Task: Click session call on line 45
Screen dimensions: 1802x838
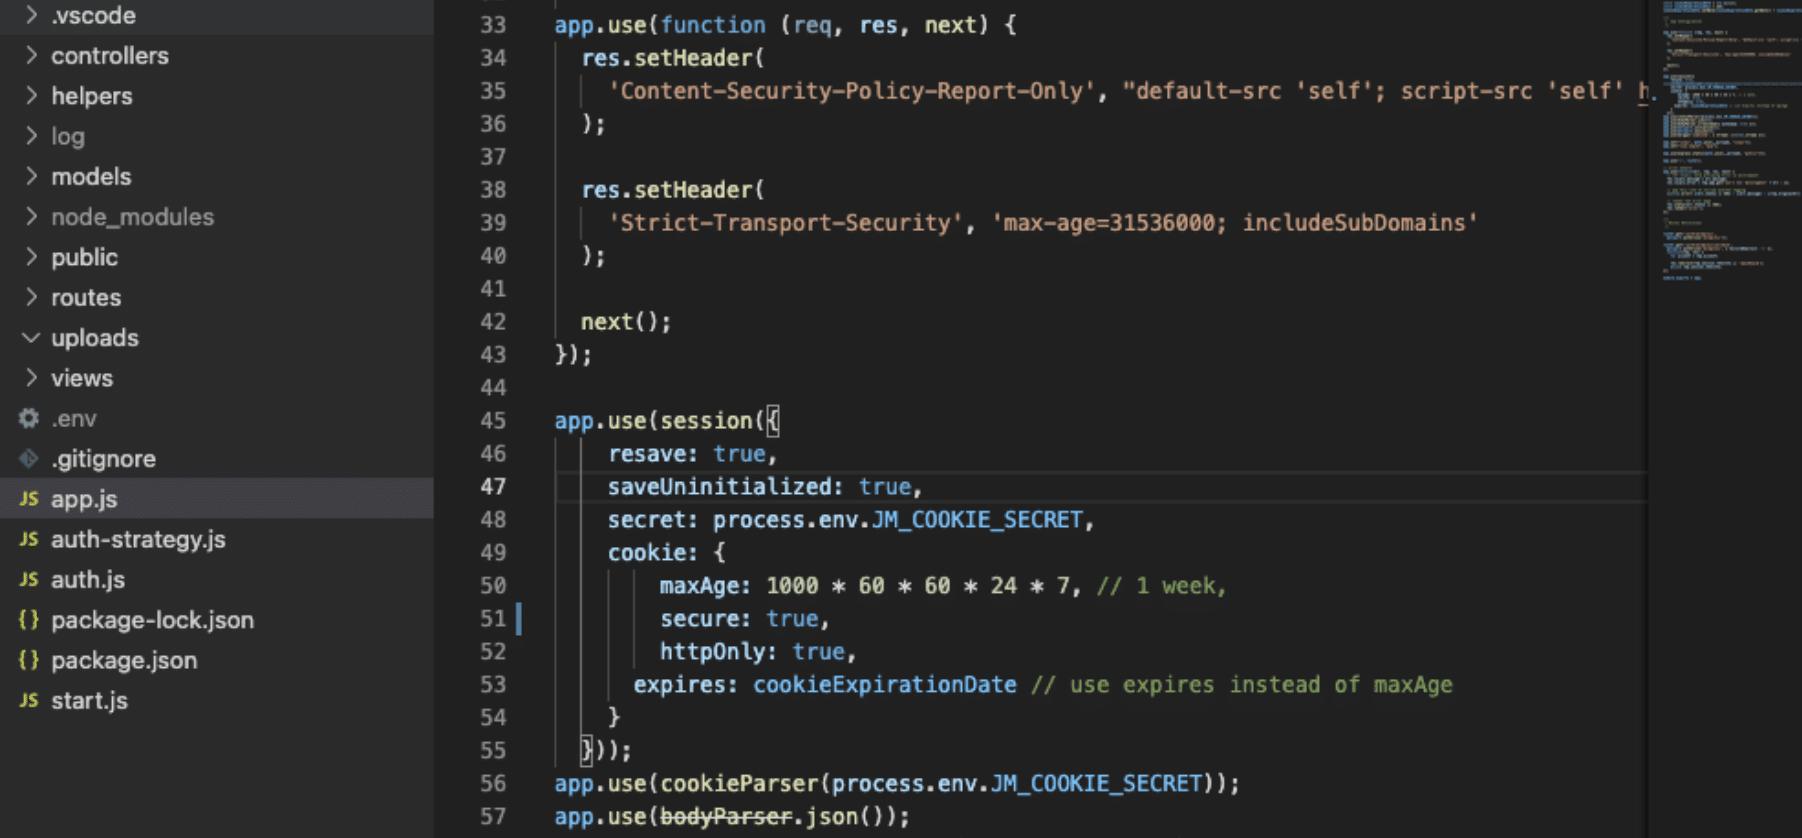Action: (x=706, y=420)
